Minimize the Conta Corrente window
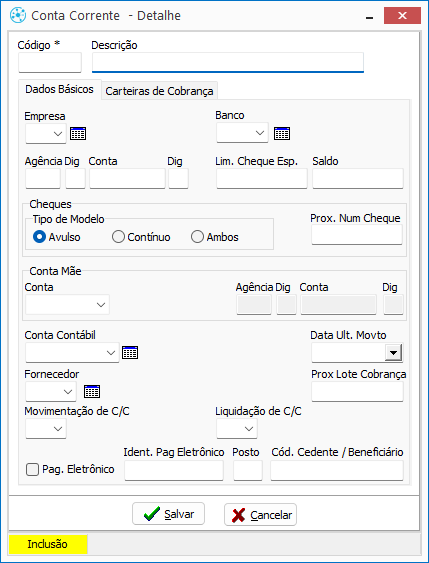Image resolution: width=429 pixels, height=563 pixels. (369, 16)
